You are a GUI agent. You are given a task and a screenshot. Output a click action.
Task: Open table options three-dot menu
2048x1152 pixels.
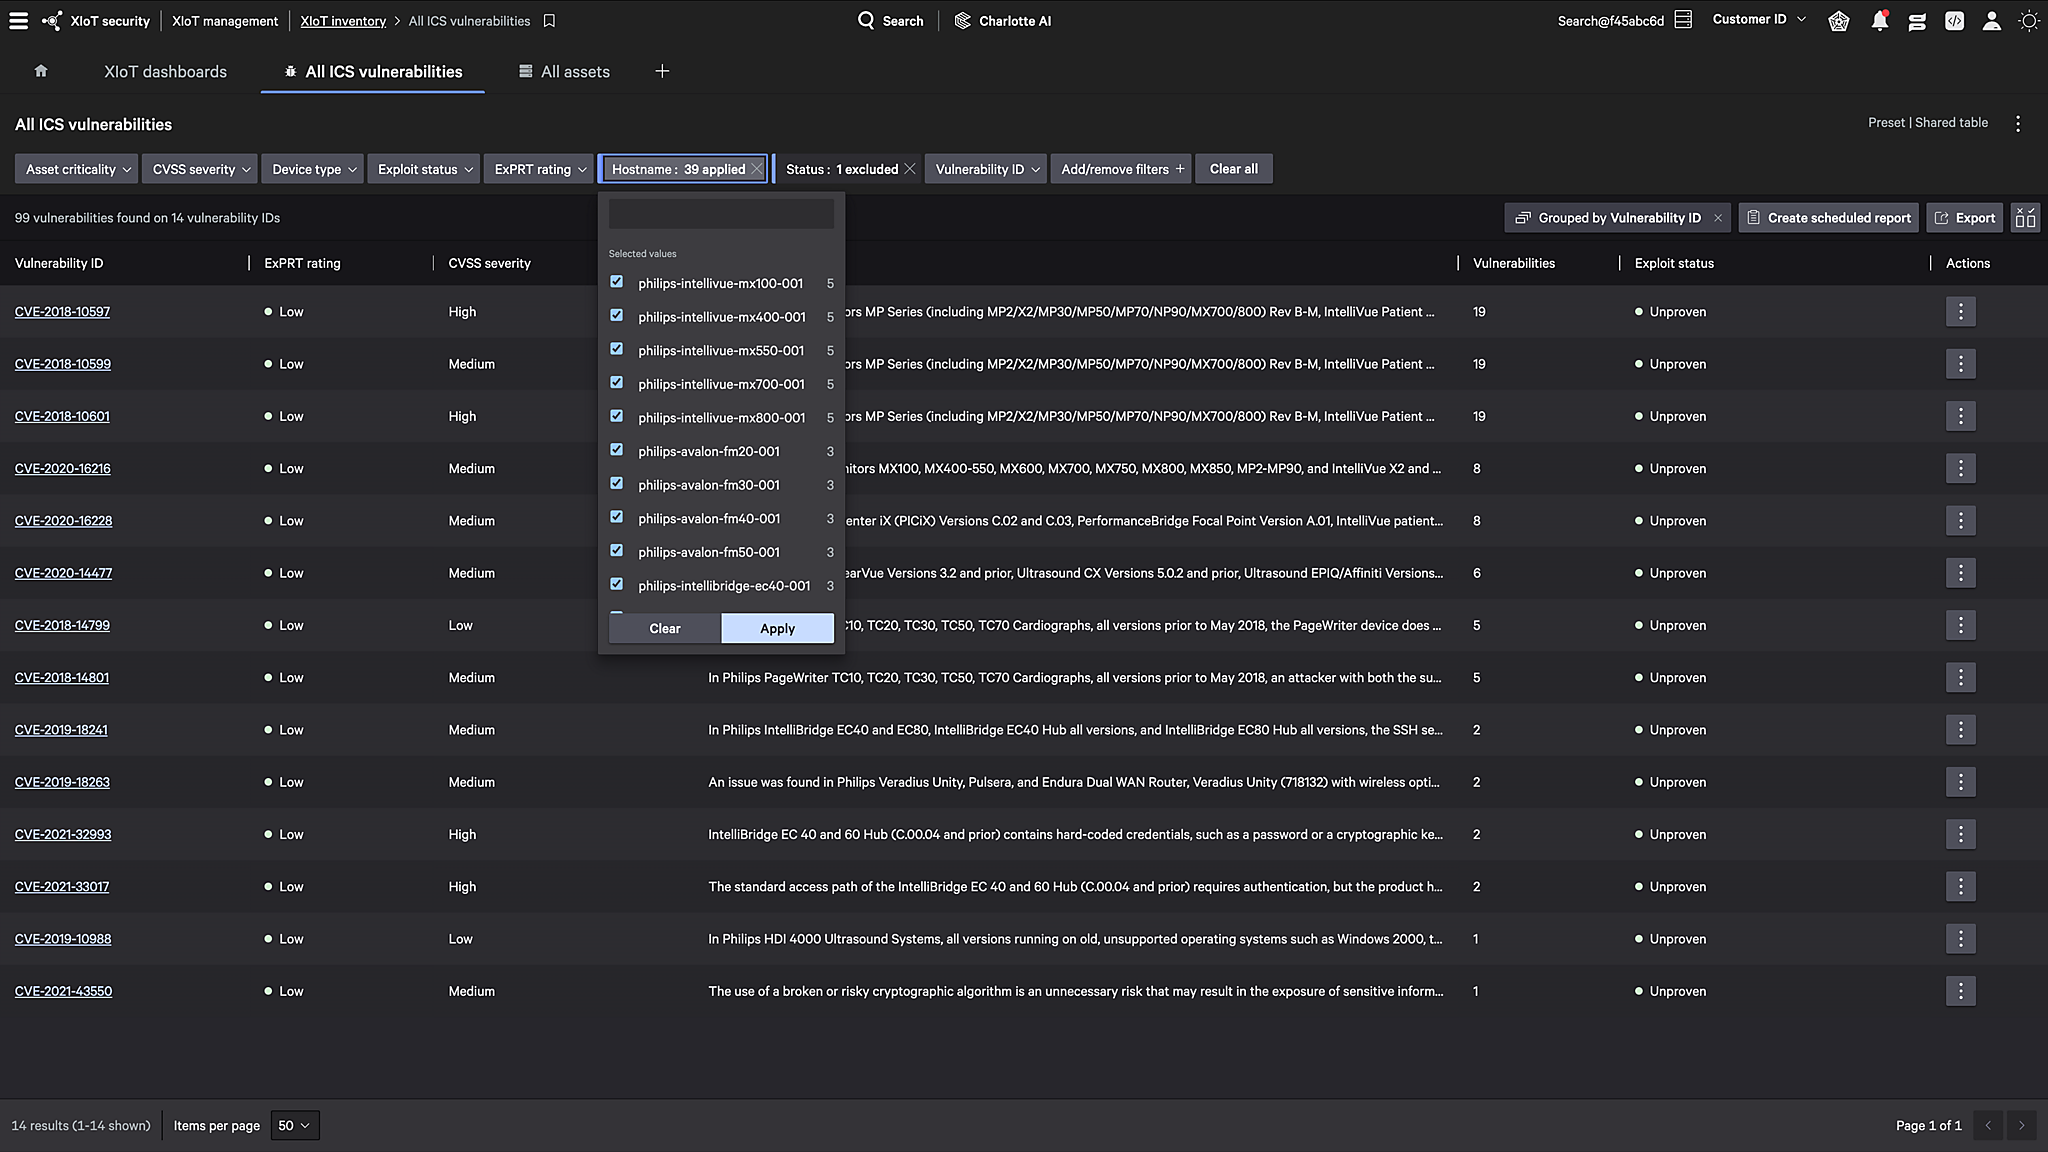[x=2018, y=124]
